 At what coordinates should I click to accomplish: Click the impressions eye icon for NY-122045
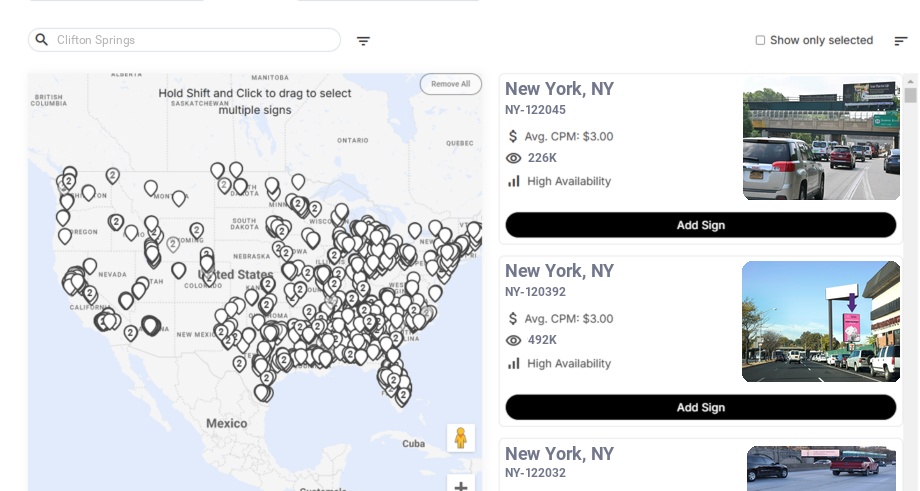[x=514, y=158]
